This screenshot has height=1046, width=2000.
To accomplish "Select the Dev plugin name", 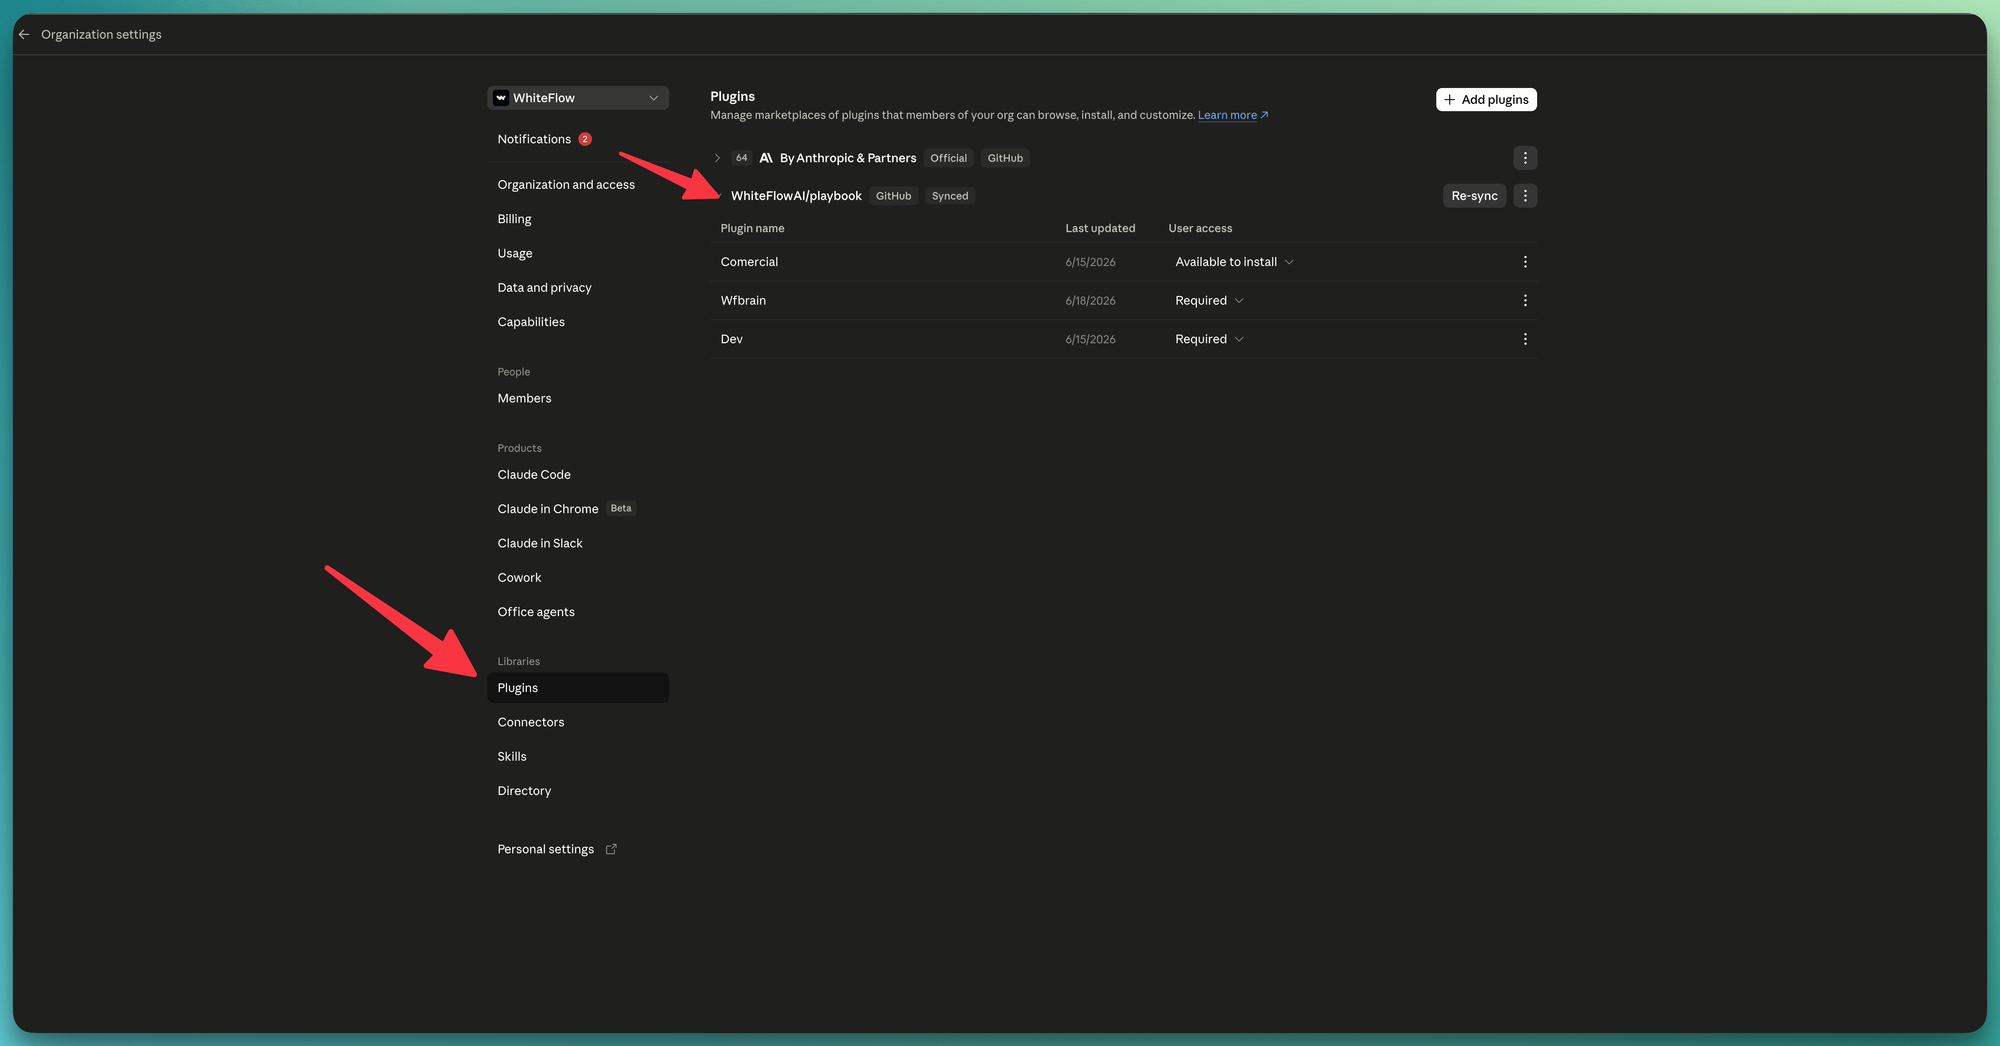I will 732,339.
